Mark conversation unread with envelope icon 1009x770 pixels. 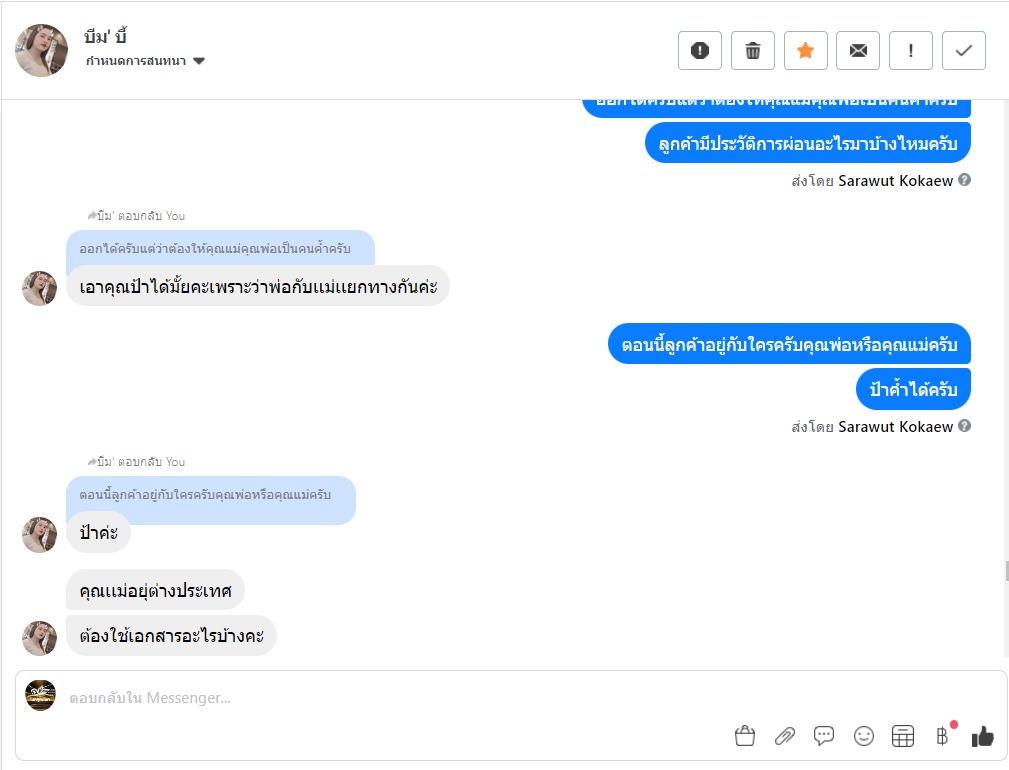click(x=858, y=51)
